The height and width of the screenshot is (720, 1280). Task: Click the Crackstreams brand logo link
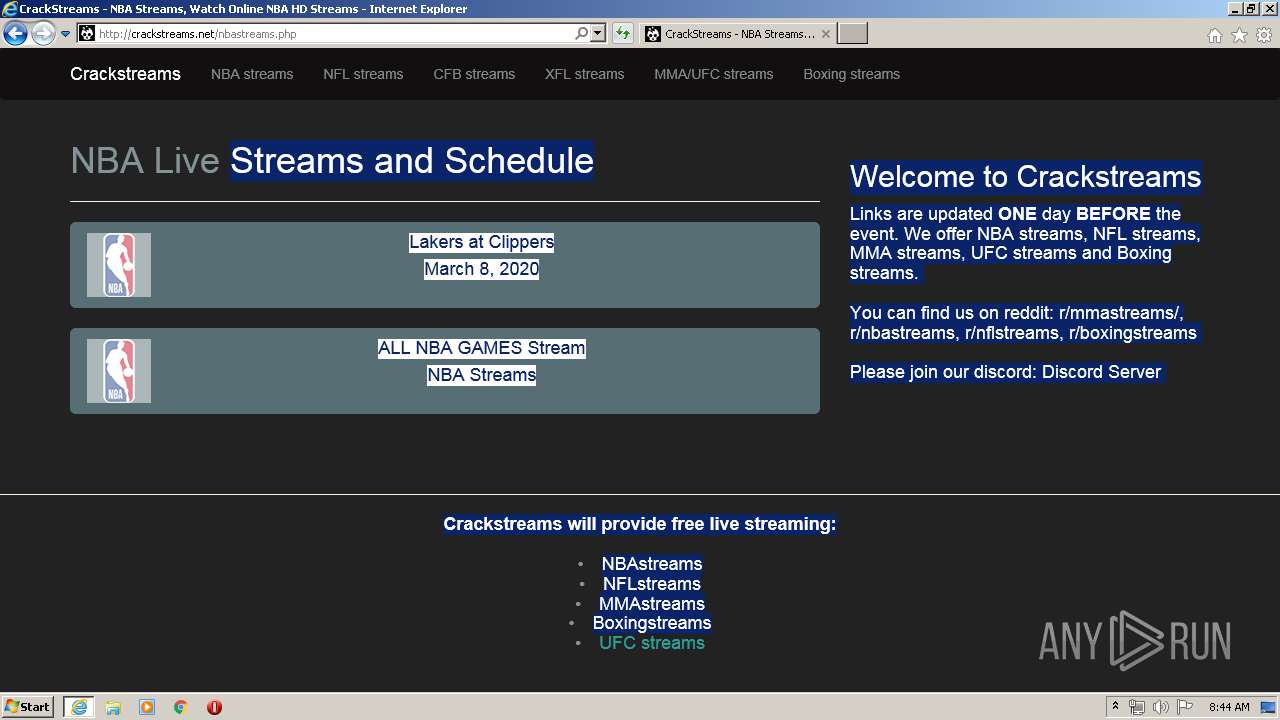125,74
